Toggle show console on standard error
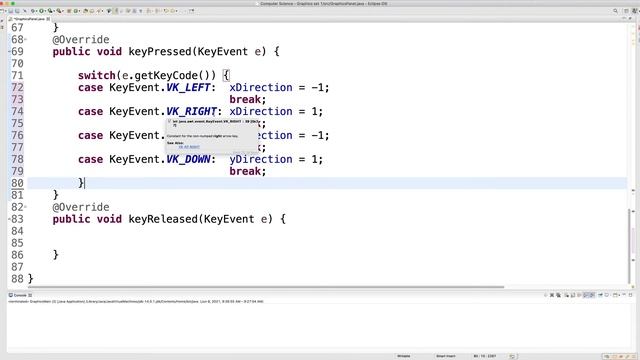The width and height of the screenshot is (640, 360). 592,295
